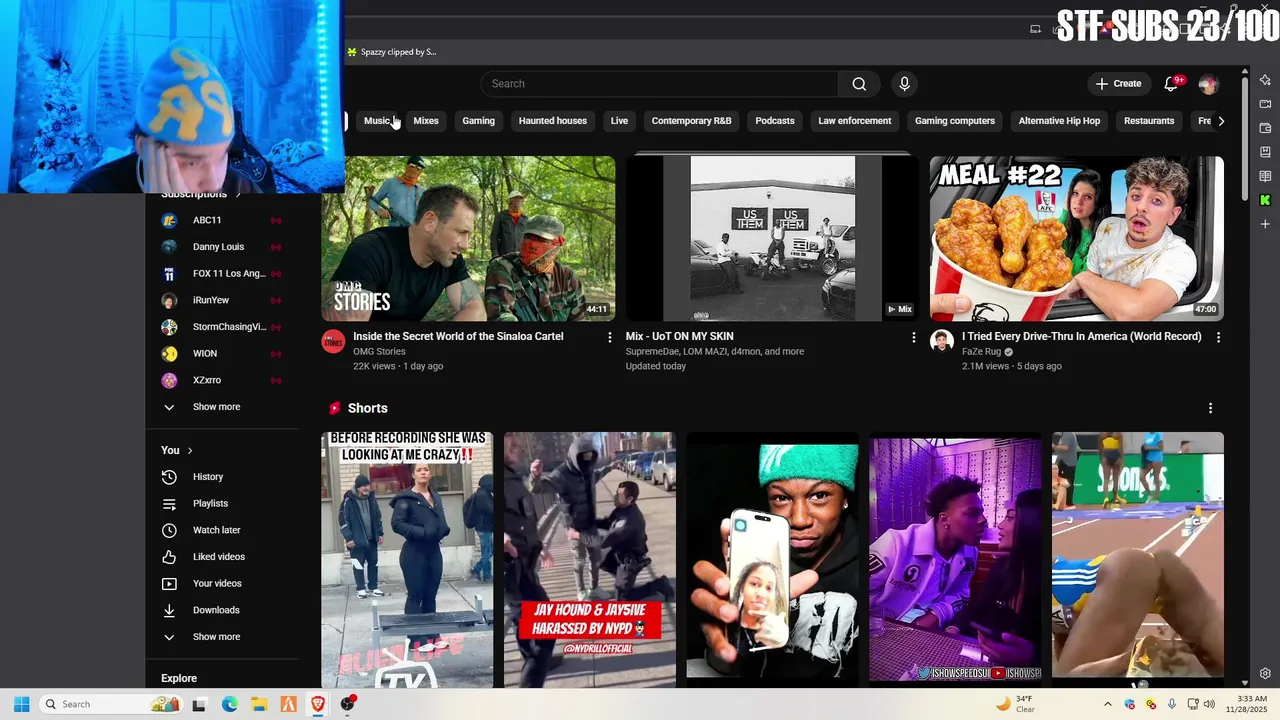The height and width of the screenshot is (720, 1280).
Task: Open Playlists in sidebar
Action: tap(222, 504)
